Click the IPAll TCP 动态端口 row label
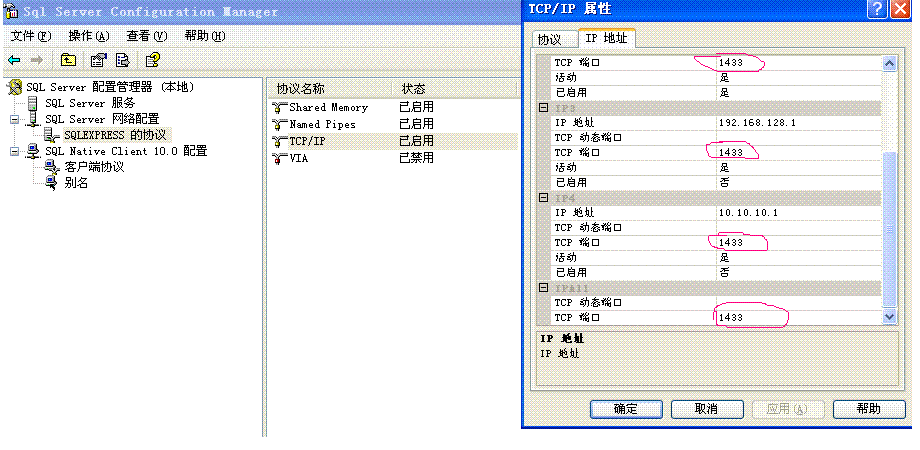The image size is (920, 450). (x=588, y=303)
